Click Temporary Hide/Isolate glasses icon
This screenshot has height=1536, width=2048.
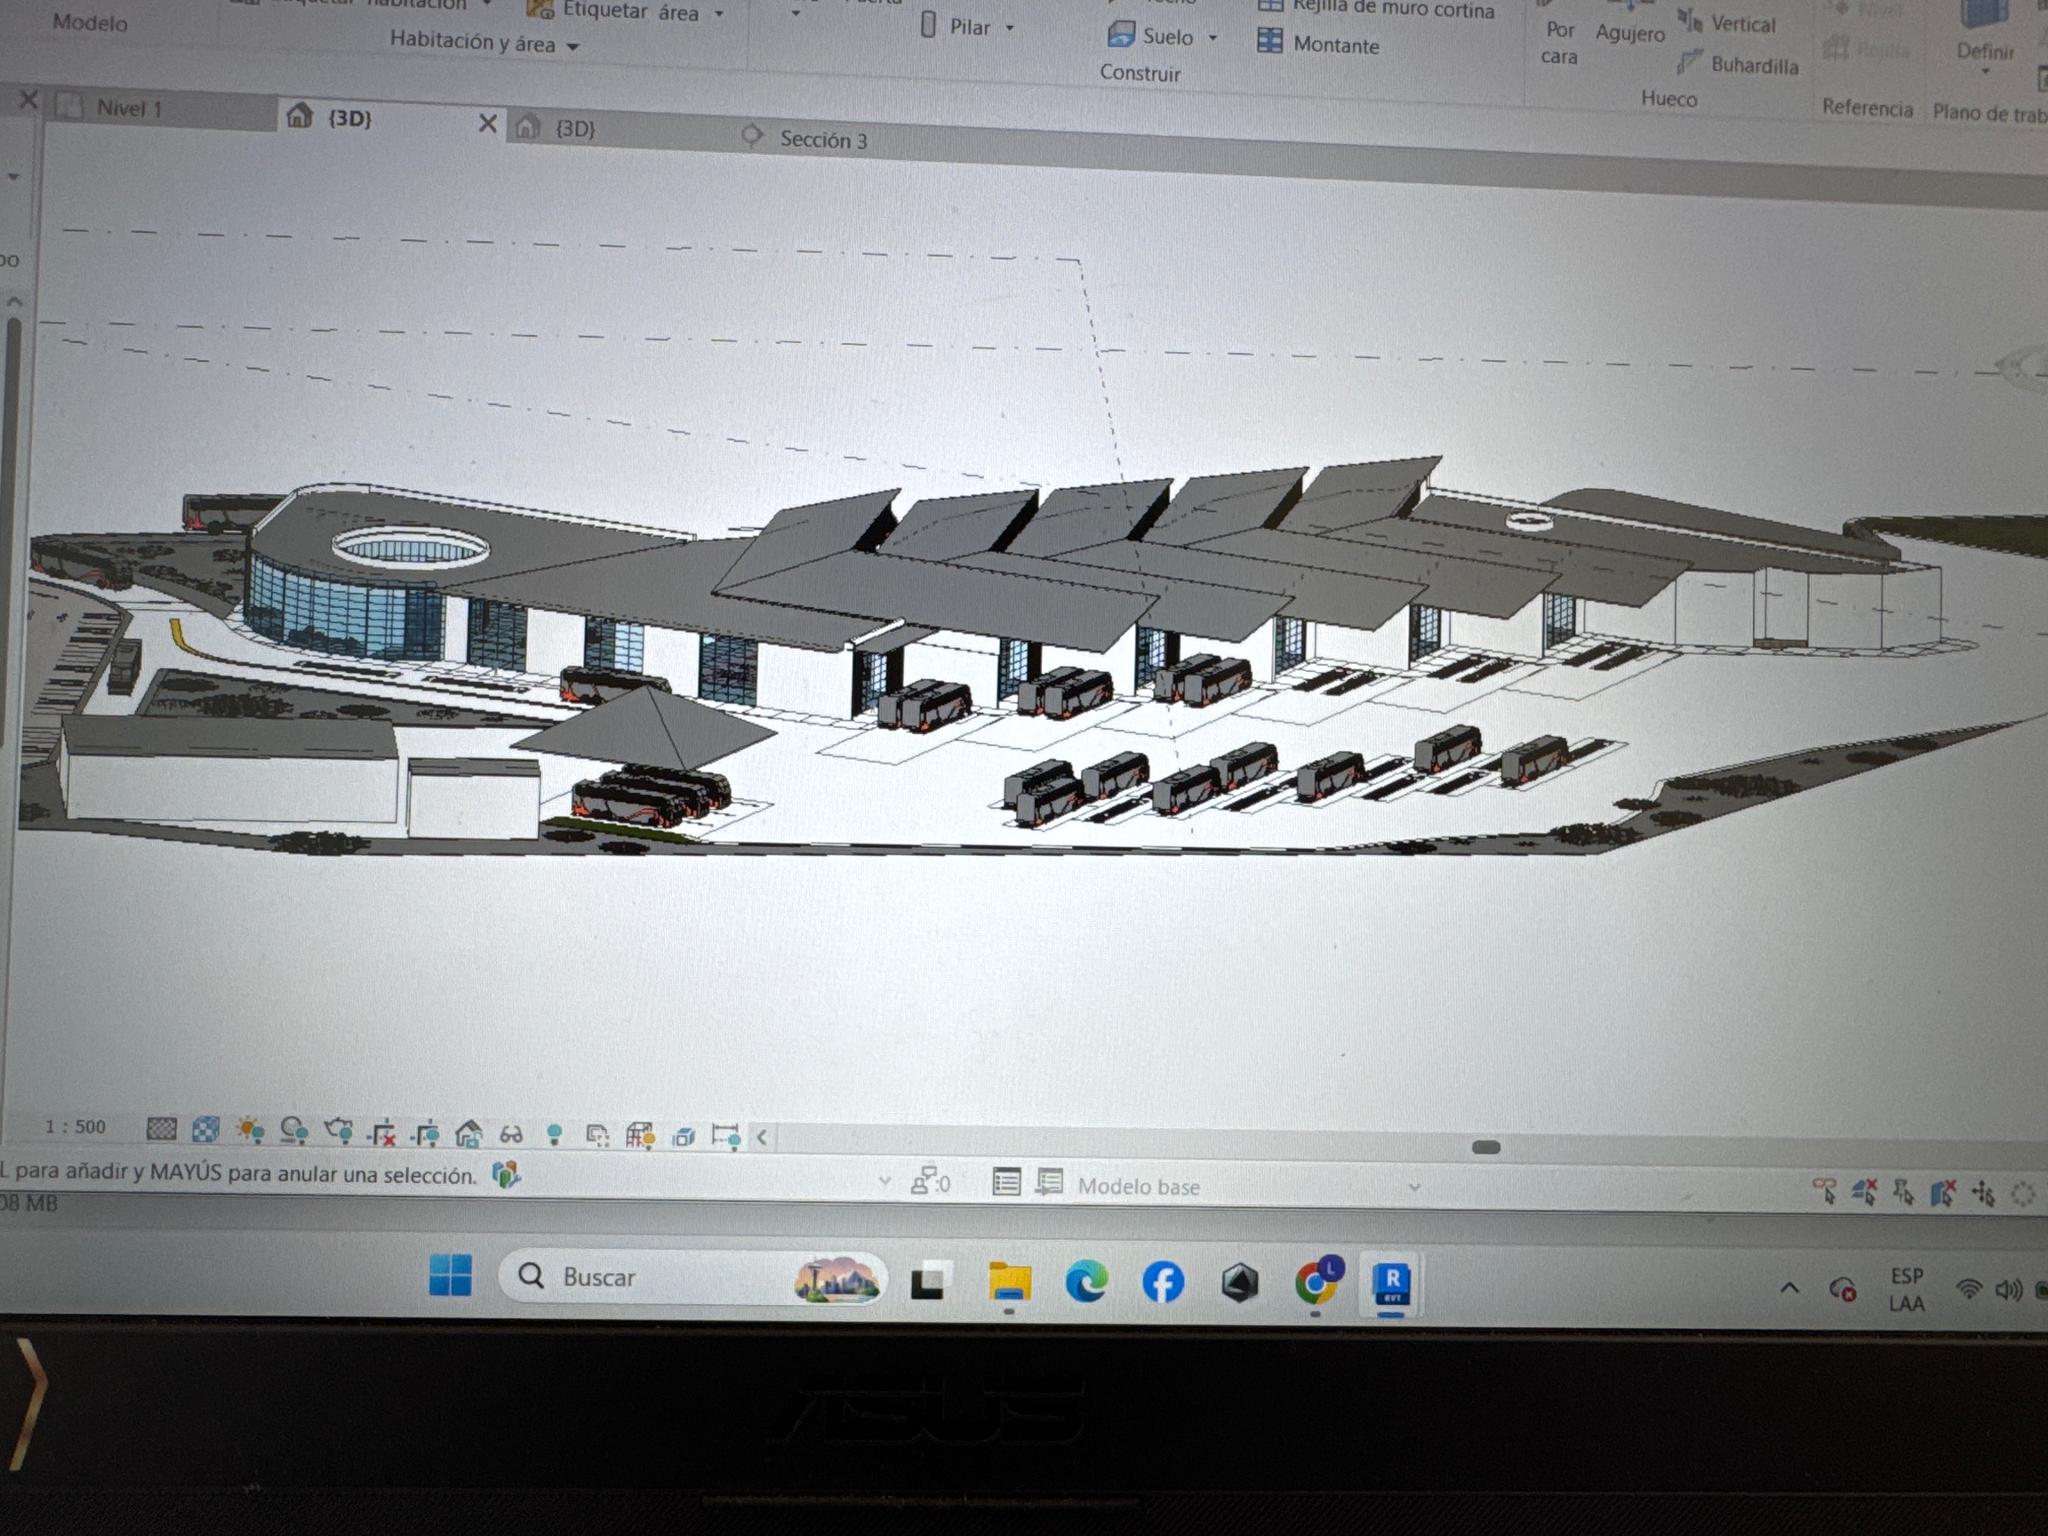click(x=511, y=1134)
